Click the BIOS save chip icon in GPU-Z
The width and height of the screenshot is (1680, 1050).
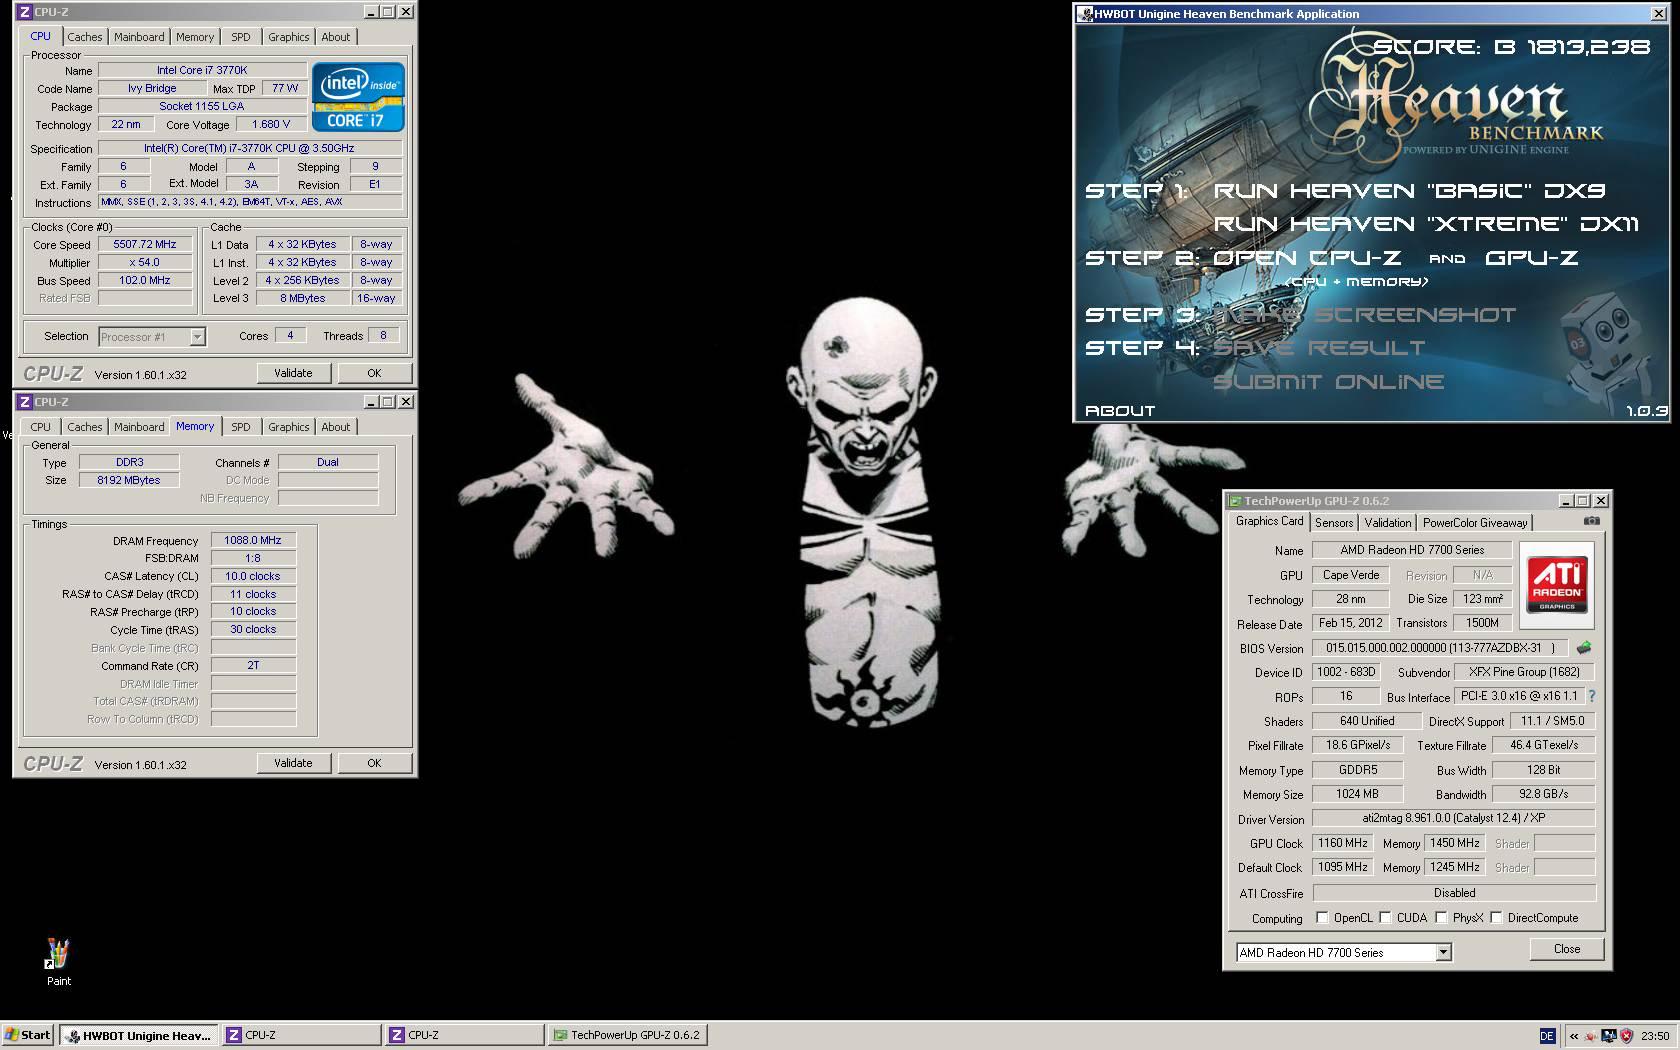[x=1583, y=648]
